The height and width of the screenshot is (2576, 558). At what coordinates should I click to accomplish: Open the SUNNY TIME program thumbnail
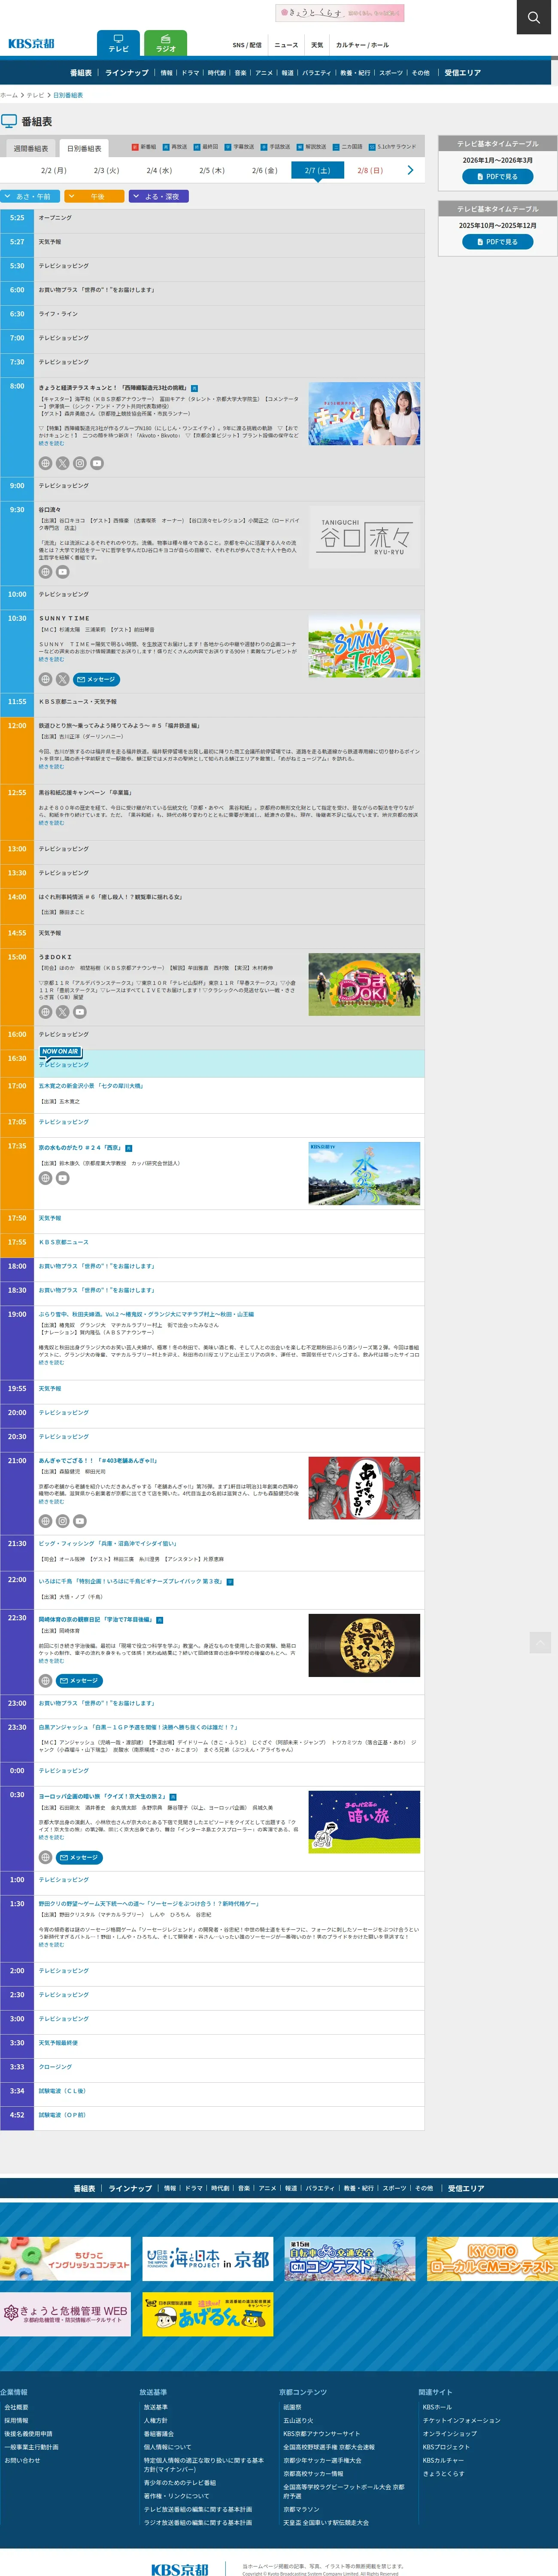pos(364,646)
